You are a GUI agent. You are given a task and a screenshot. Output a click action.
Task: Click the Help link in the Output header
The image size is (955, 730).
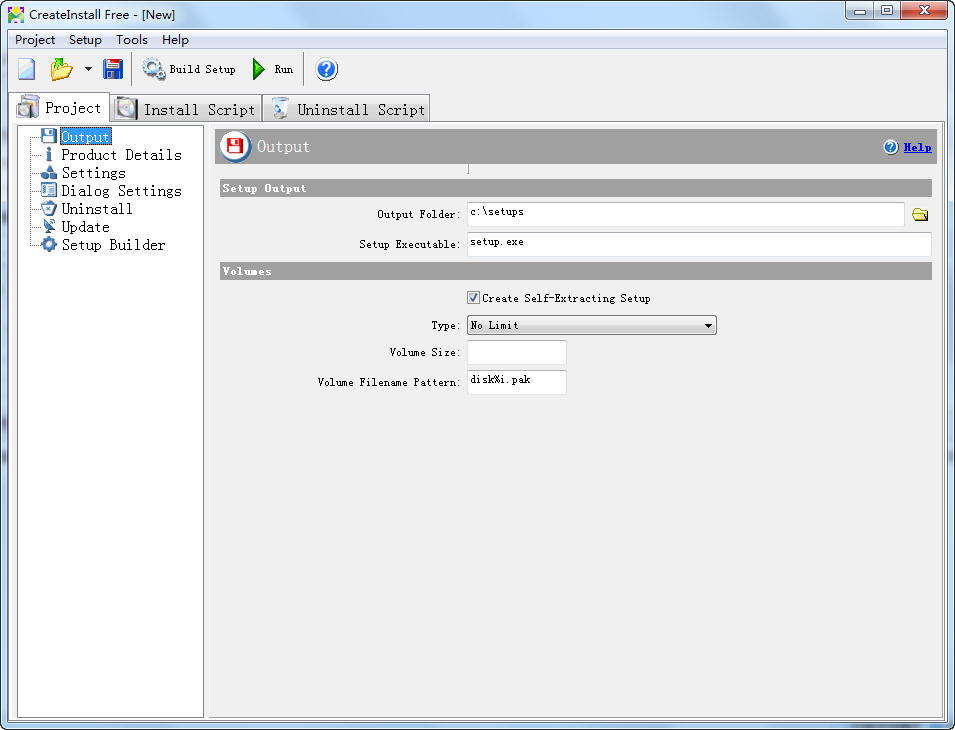(x=917, y=147)
